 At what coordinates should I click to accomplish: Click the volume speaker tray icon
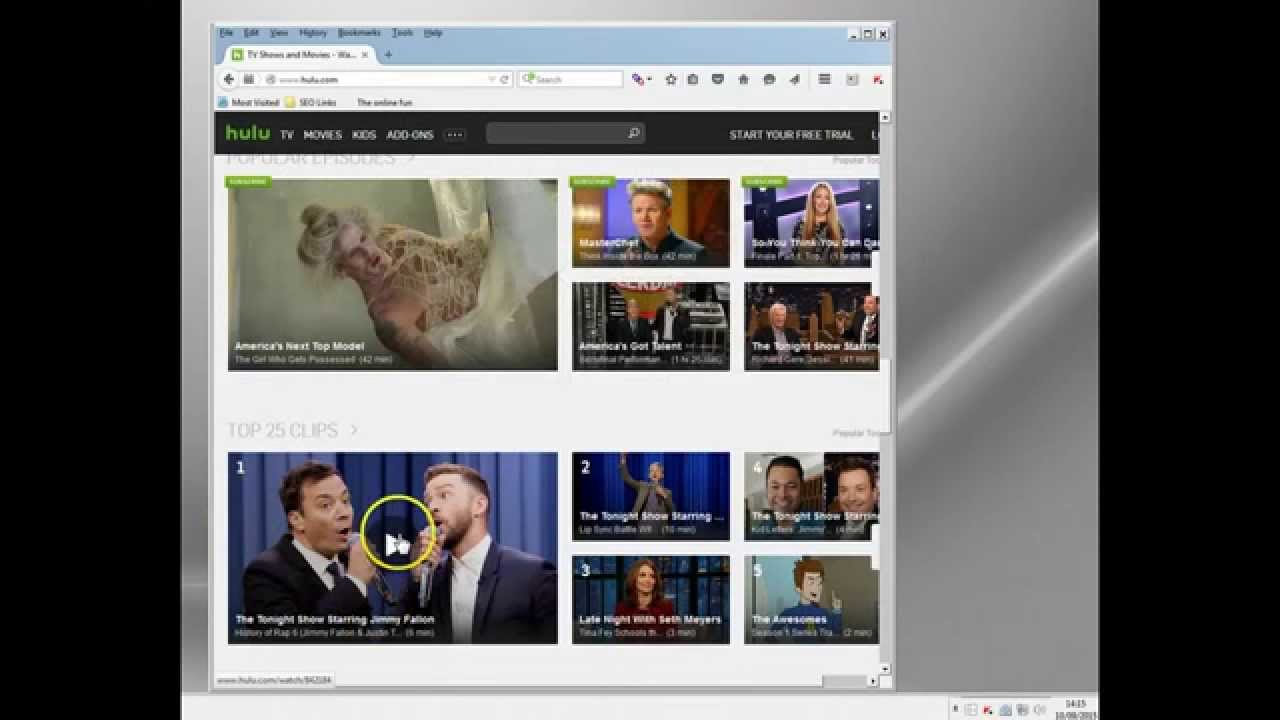coord(1039,709)
